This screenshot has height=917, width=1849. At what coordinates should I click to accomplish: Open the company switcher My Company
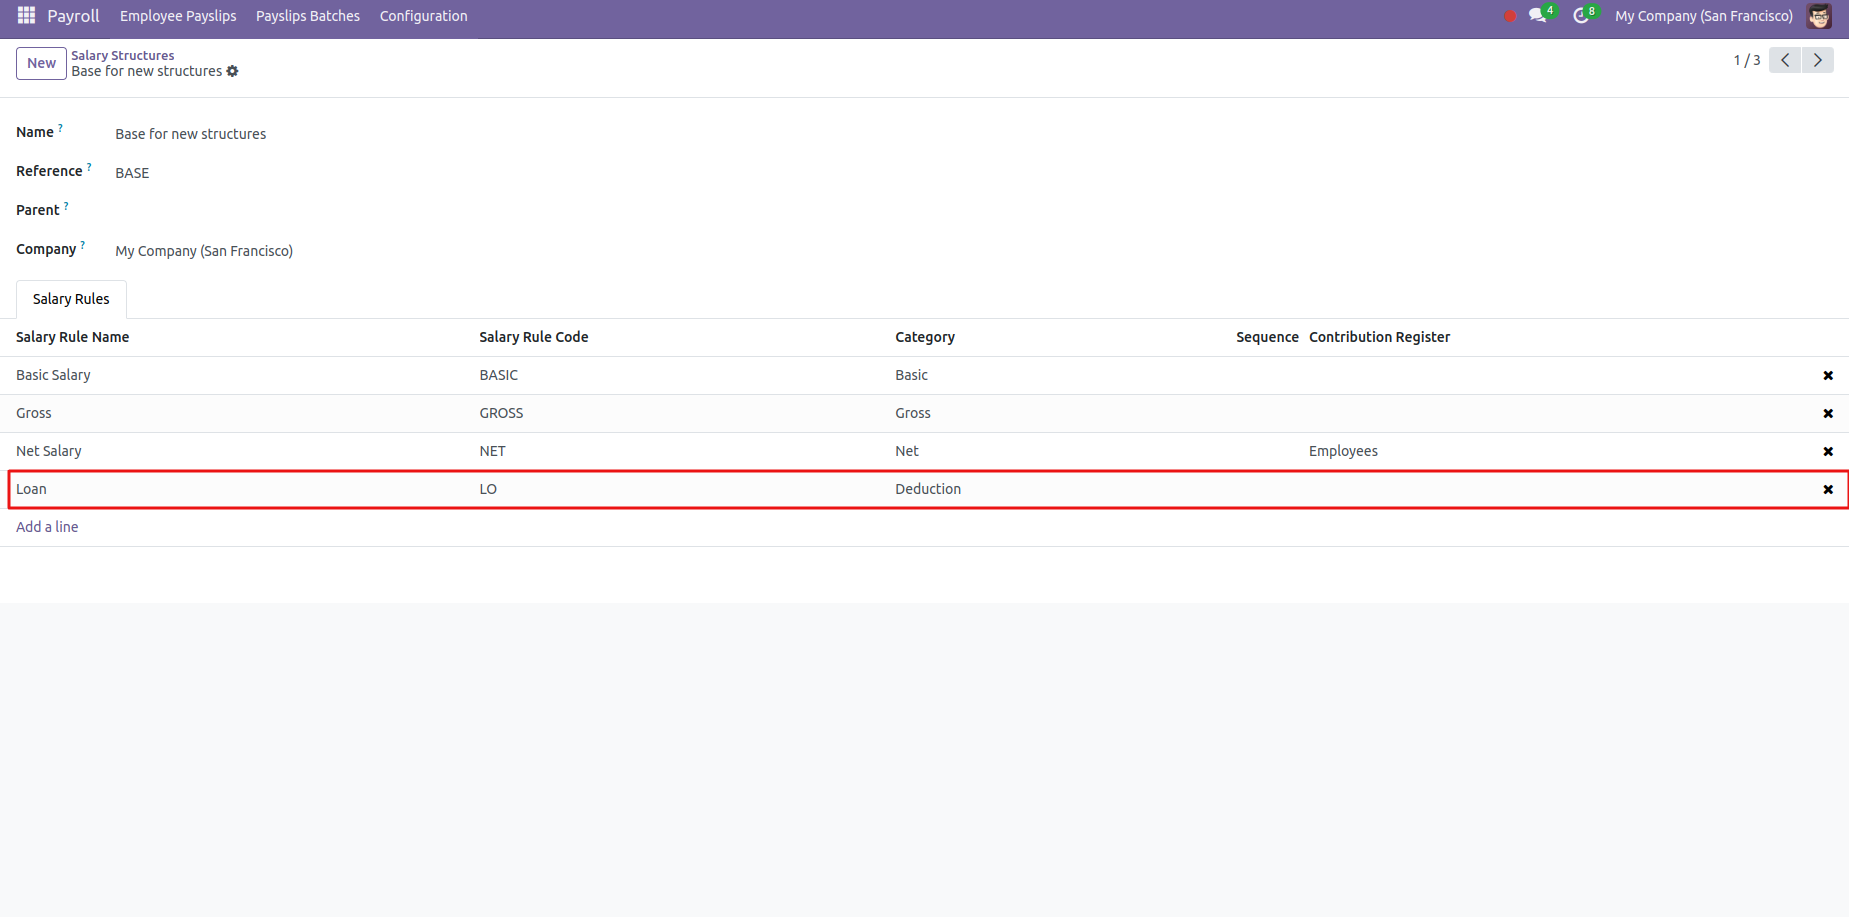(x=1703, y=16)
